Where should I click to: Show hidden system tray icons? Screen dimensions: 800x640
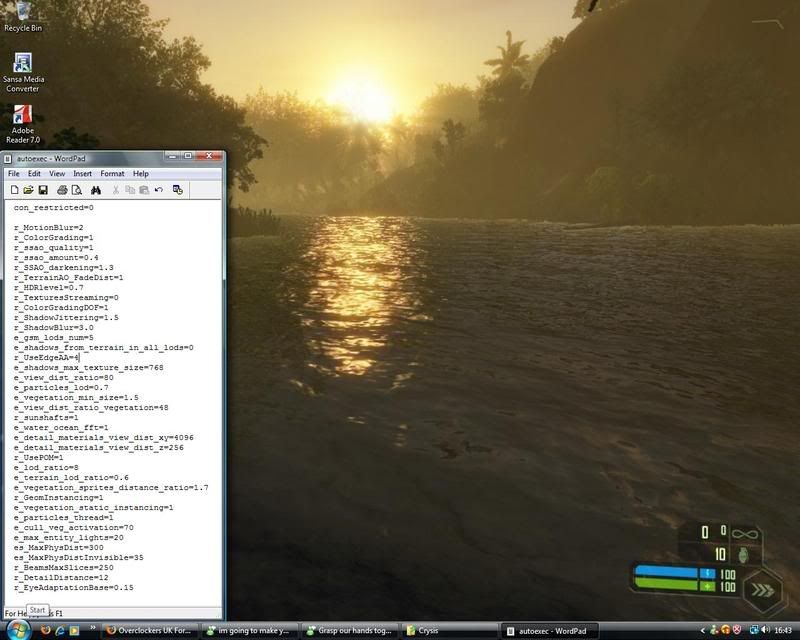[703, 631]
